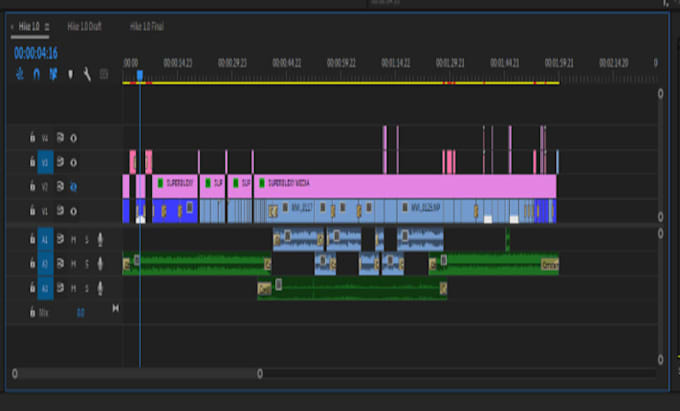Open Timeline Display Settings wrench

87,73
